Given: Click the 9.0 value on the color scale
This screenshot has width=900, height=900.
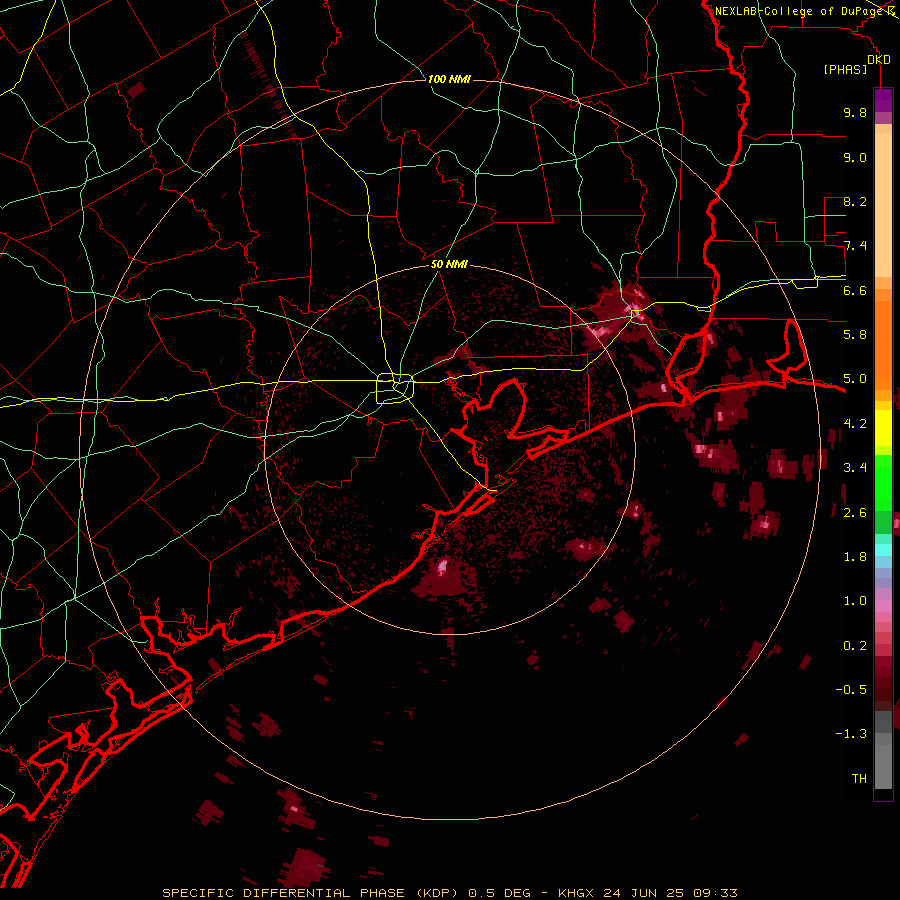Looking at the screenshot, I should [855, 157].
